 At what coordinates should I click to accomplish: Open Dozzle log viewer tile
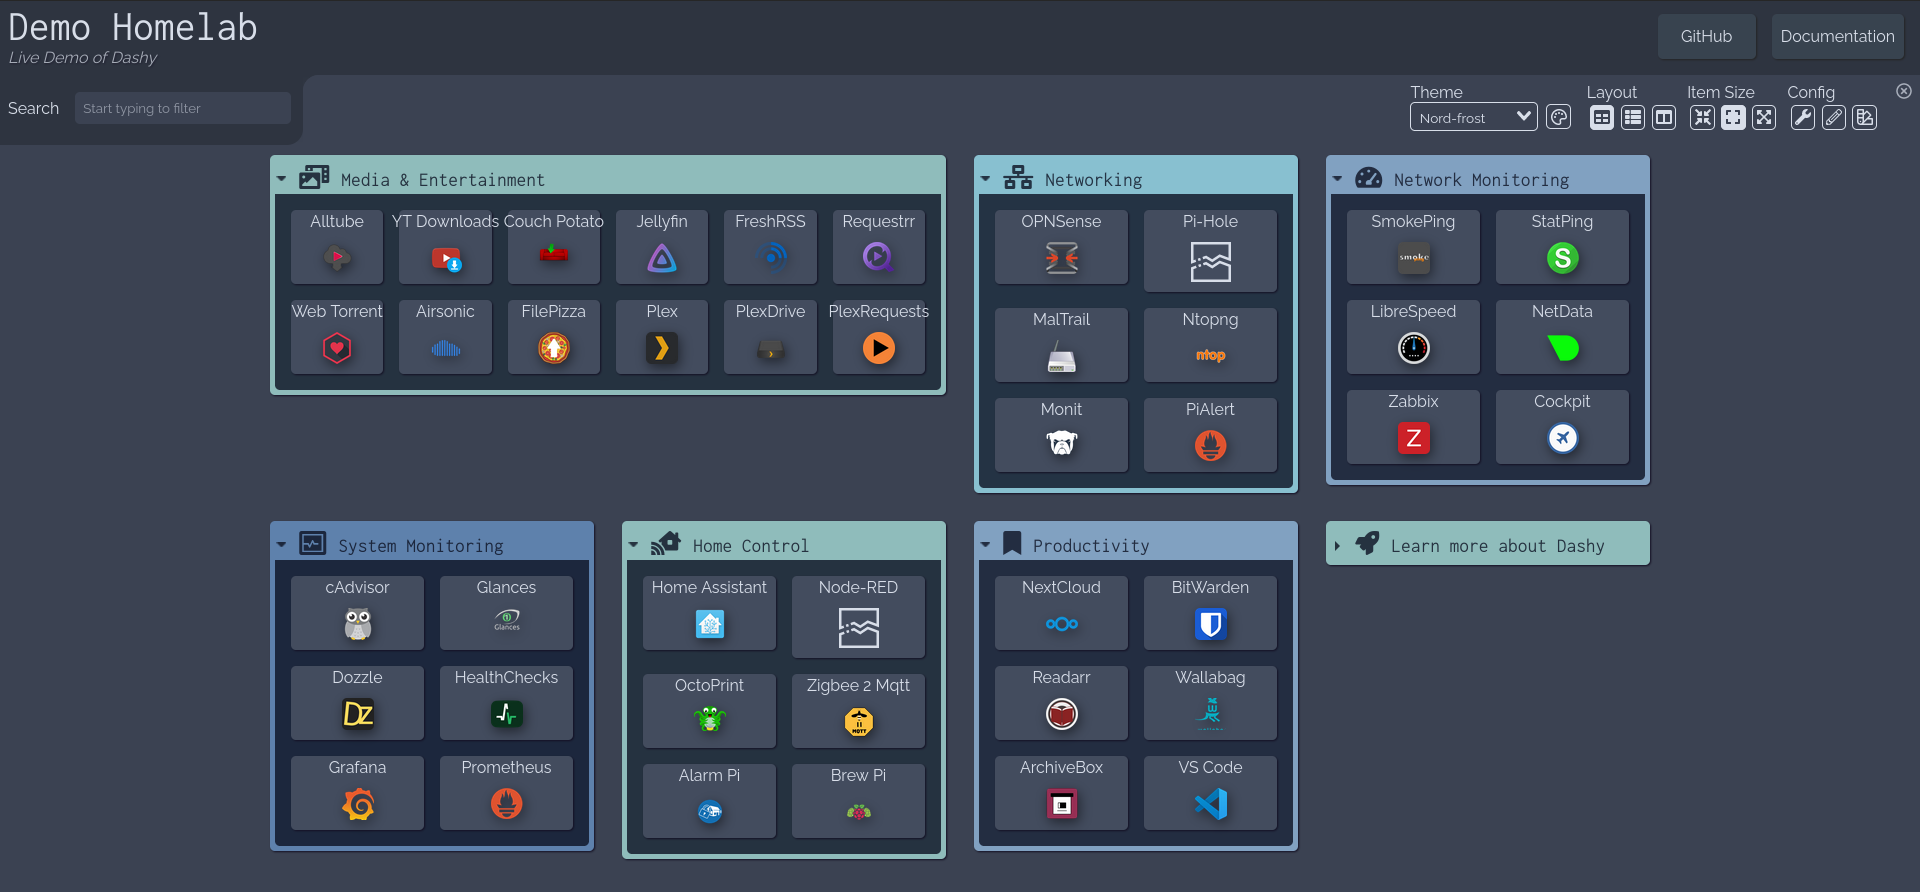(x=357, y=702)
